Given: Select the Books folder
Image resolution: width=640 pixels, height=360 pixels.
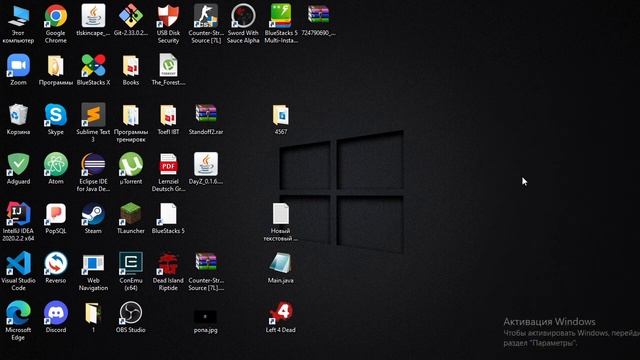Looking at the screenshot, I should click(131, 65).
